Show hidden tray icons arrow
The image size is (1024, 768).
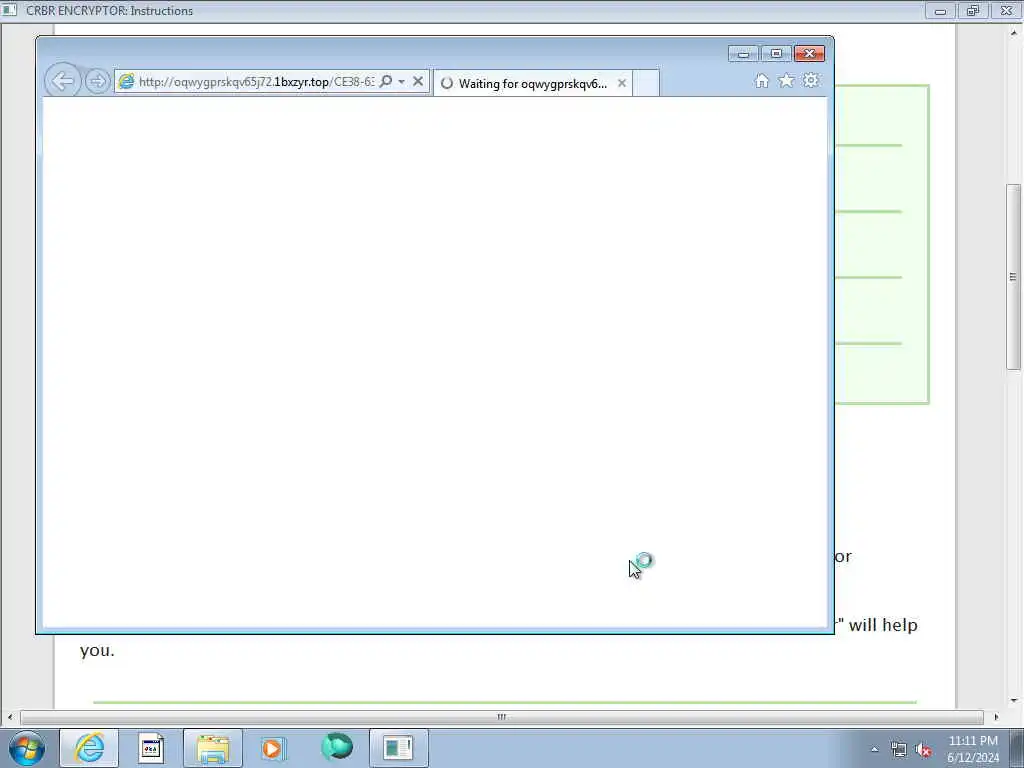coord(874,749)
